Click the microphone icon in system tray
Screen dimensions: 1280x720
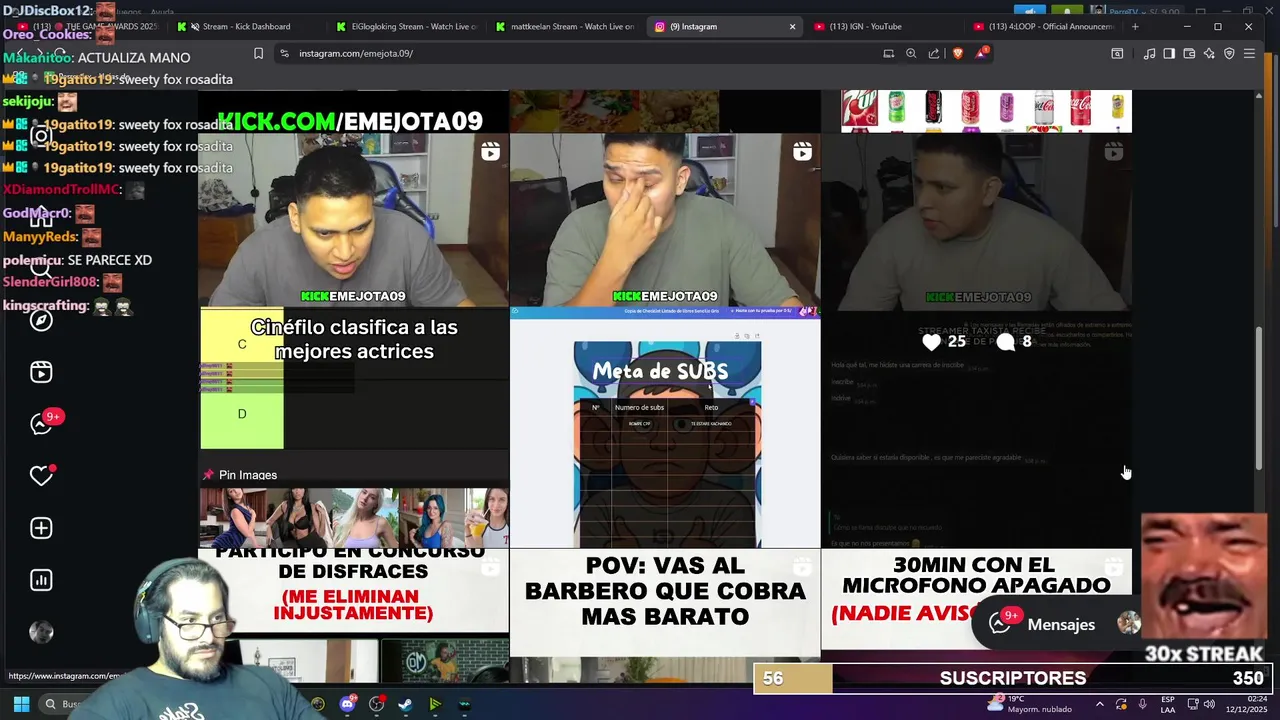[1142, 704]
